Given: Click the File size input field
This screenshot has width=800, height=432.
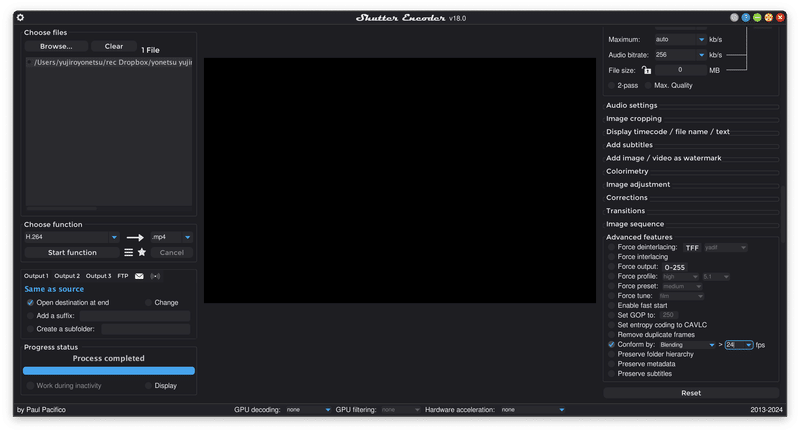Looking at the screenshot, I should point(680,70).
